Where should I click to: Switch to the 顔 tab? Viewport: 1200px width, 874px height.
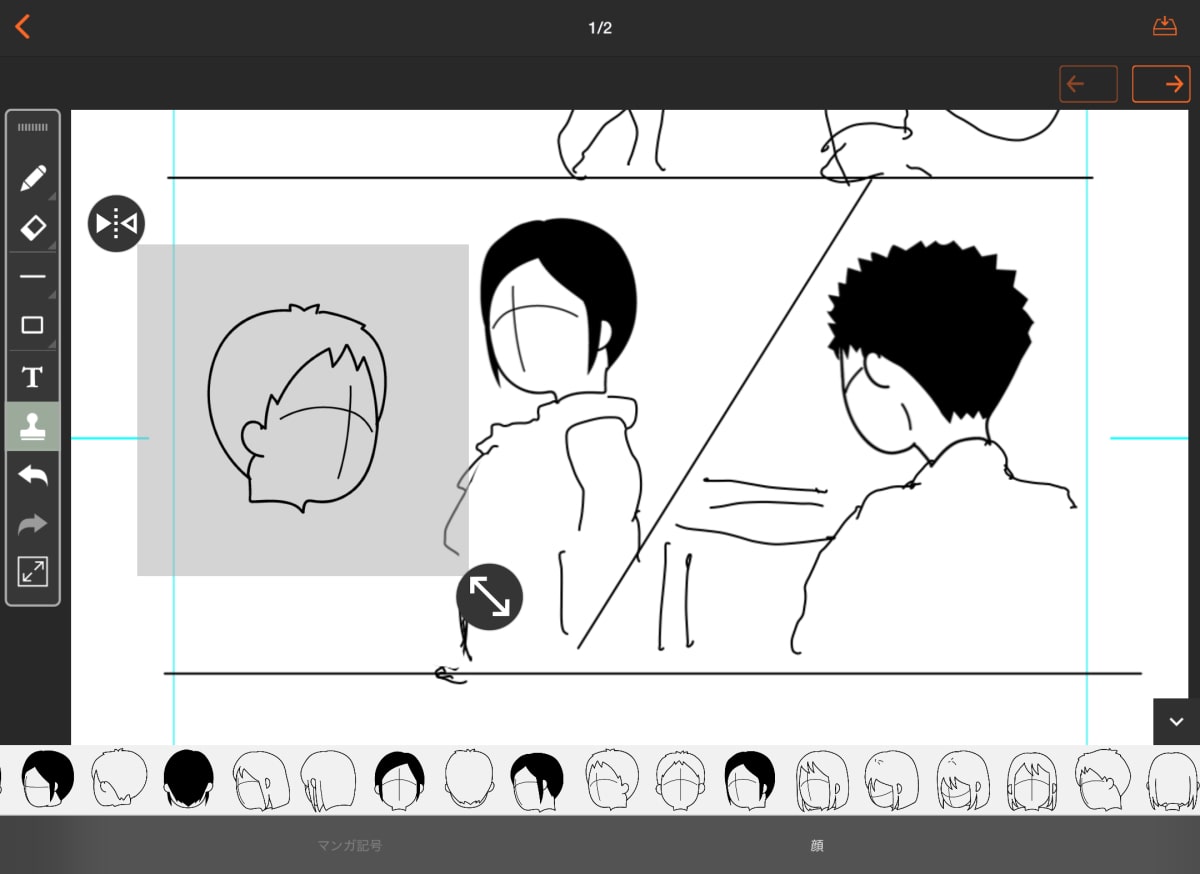click(818, 845)
